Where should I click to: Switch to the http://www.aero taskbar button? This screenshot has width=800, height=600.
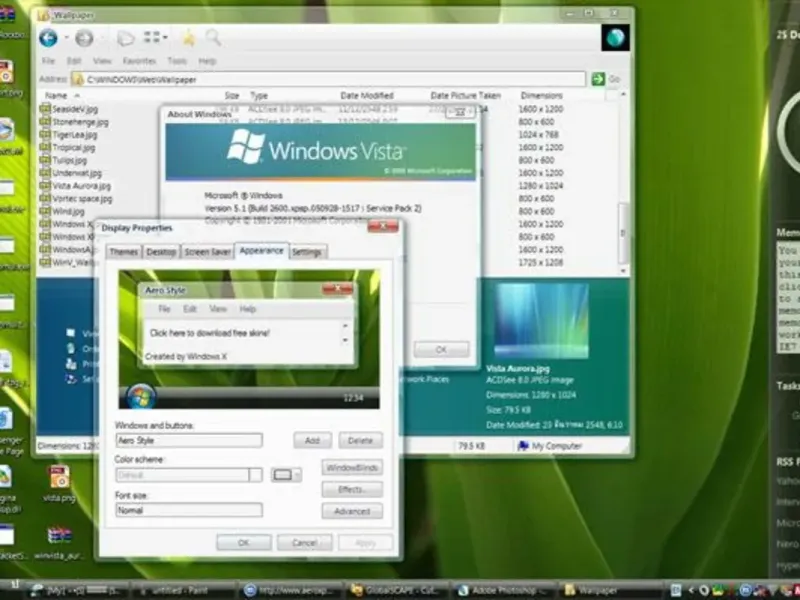290,591
